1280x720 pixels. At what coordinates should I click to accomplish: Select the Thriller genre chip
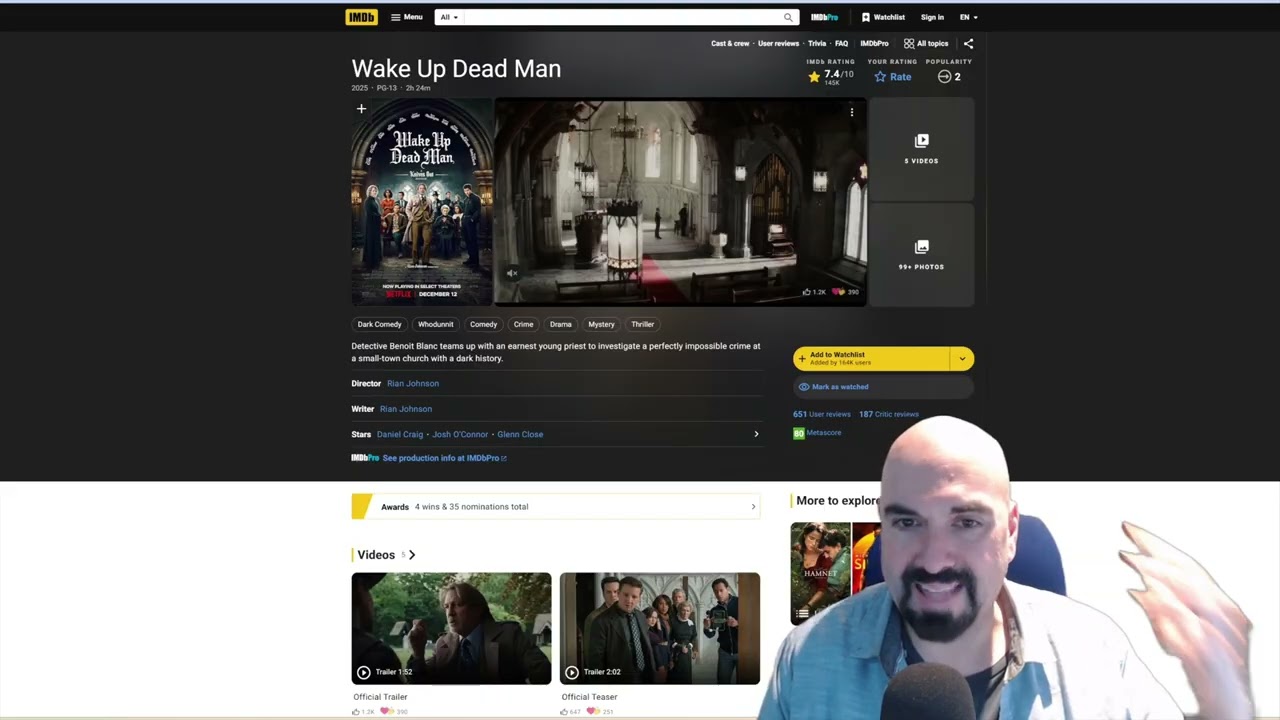pos(642,324)
